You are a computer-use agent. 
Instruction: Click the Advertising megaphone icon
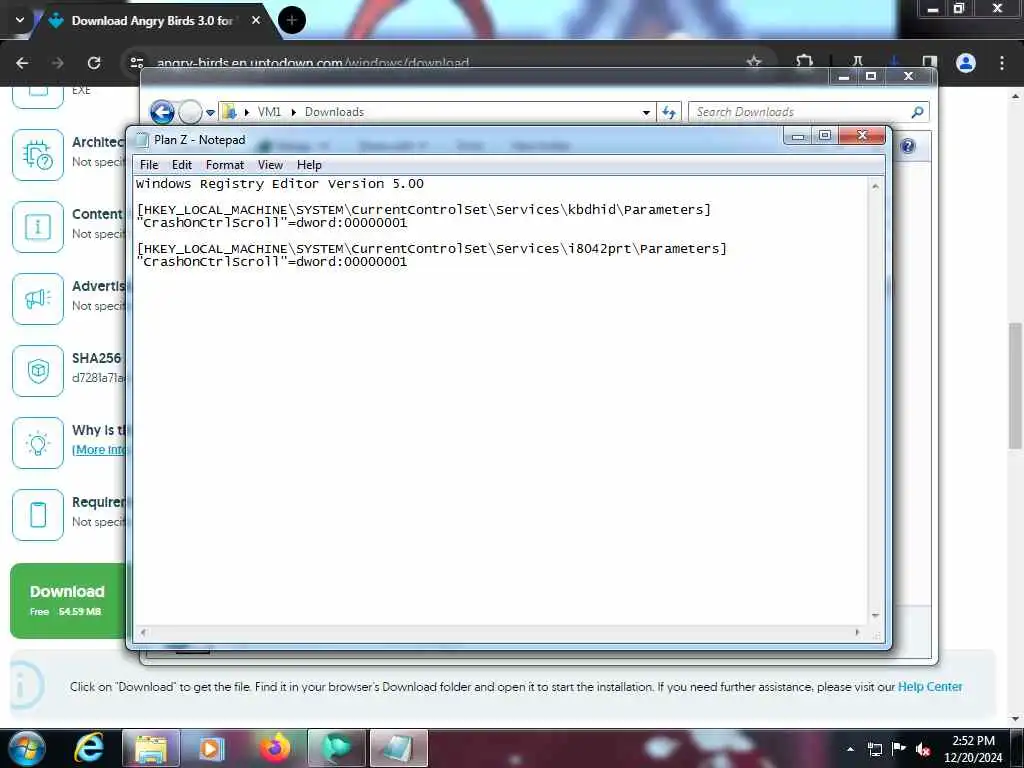(x=38, y=298)
